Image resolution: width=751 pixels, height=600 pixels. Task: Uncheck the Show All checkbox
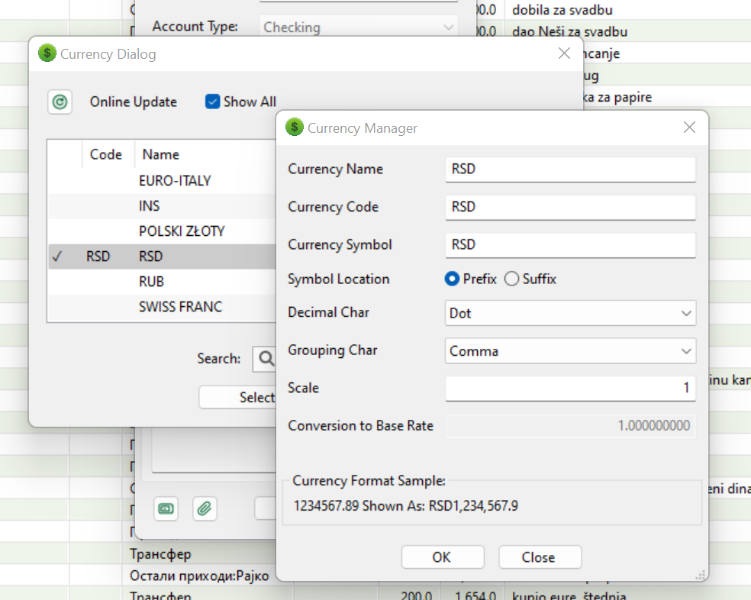(212, 102)
